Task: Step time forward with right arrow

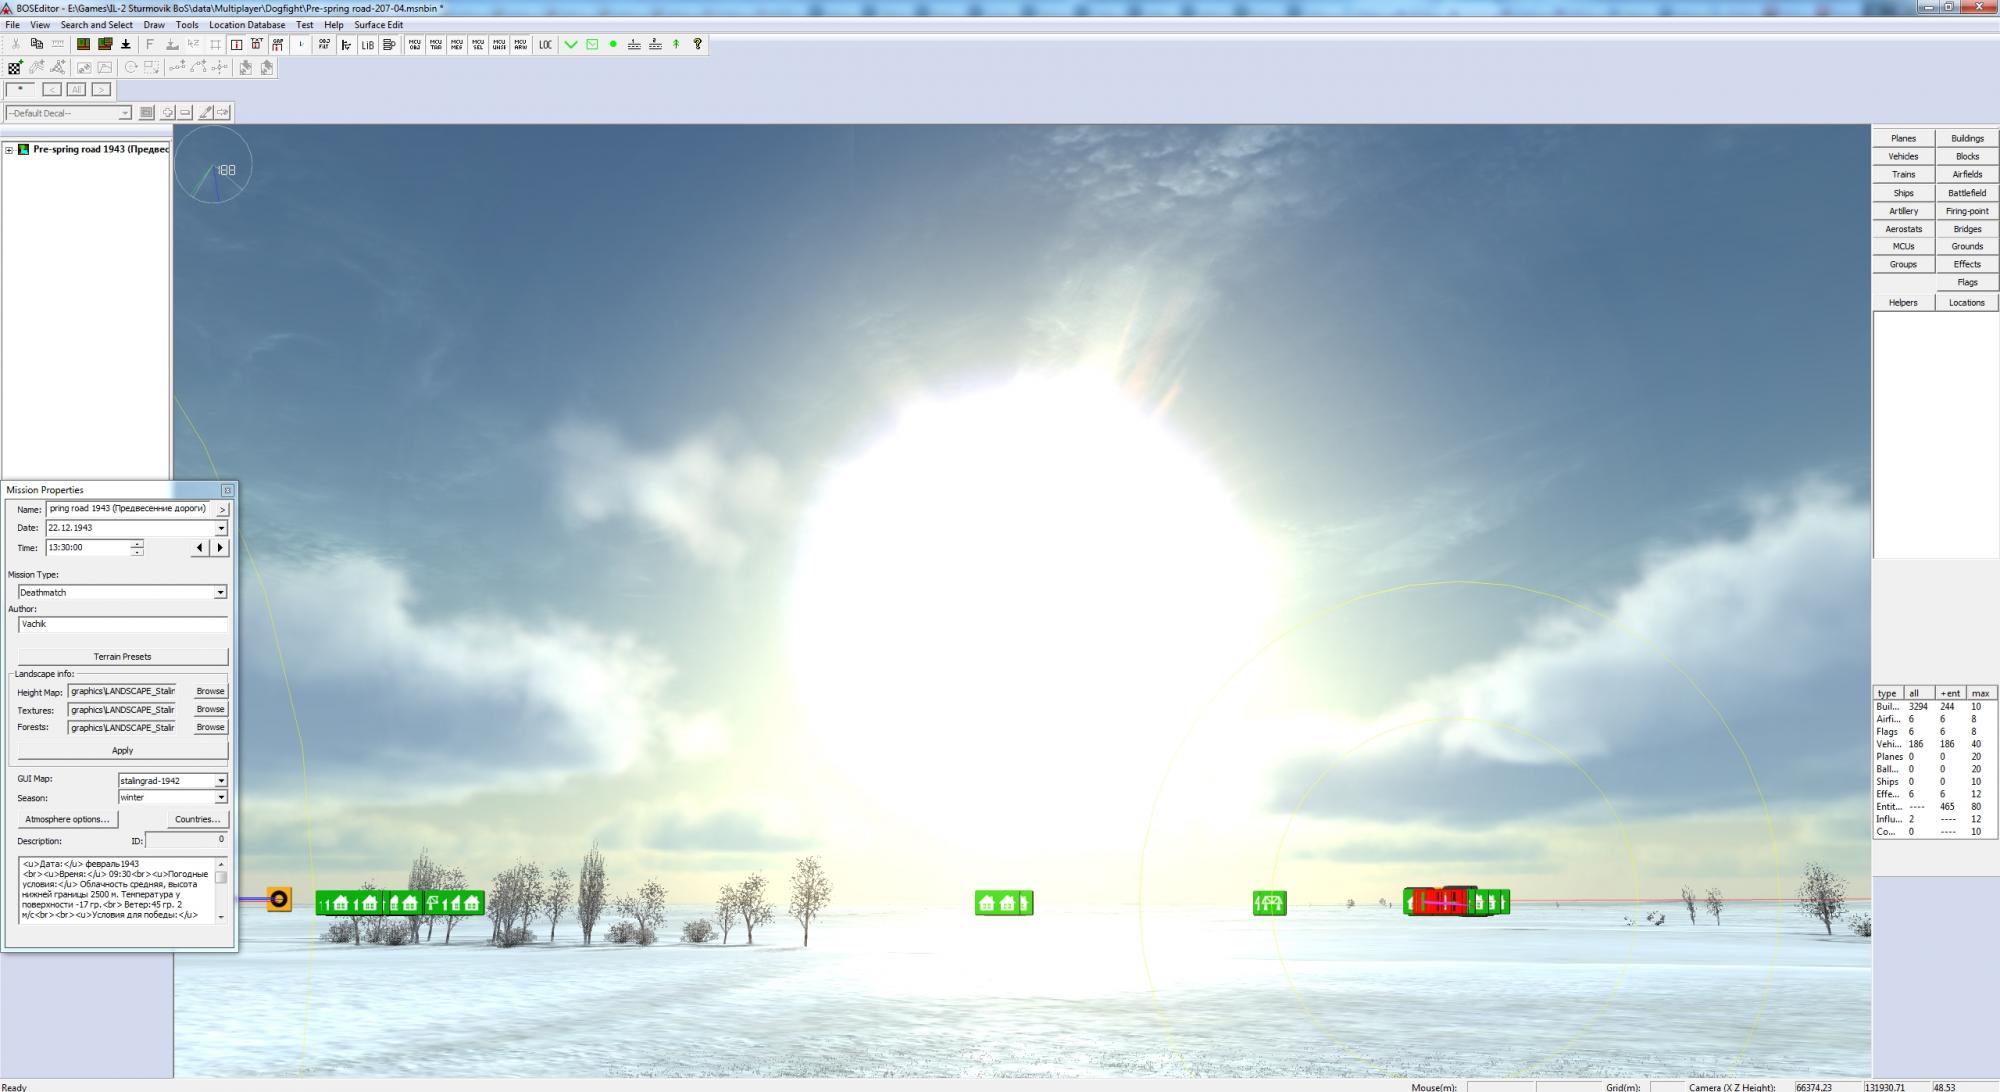Action: click(x=220, y=548)
